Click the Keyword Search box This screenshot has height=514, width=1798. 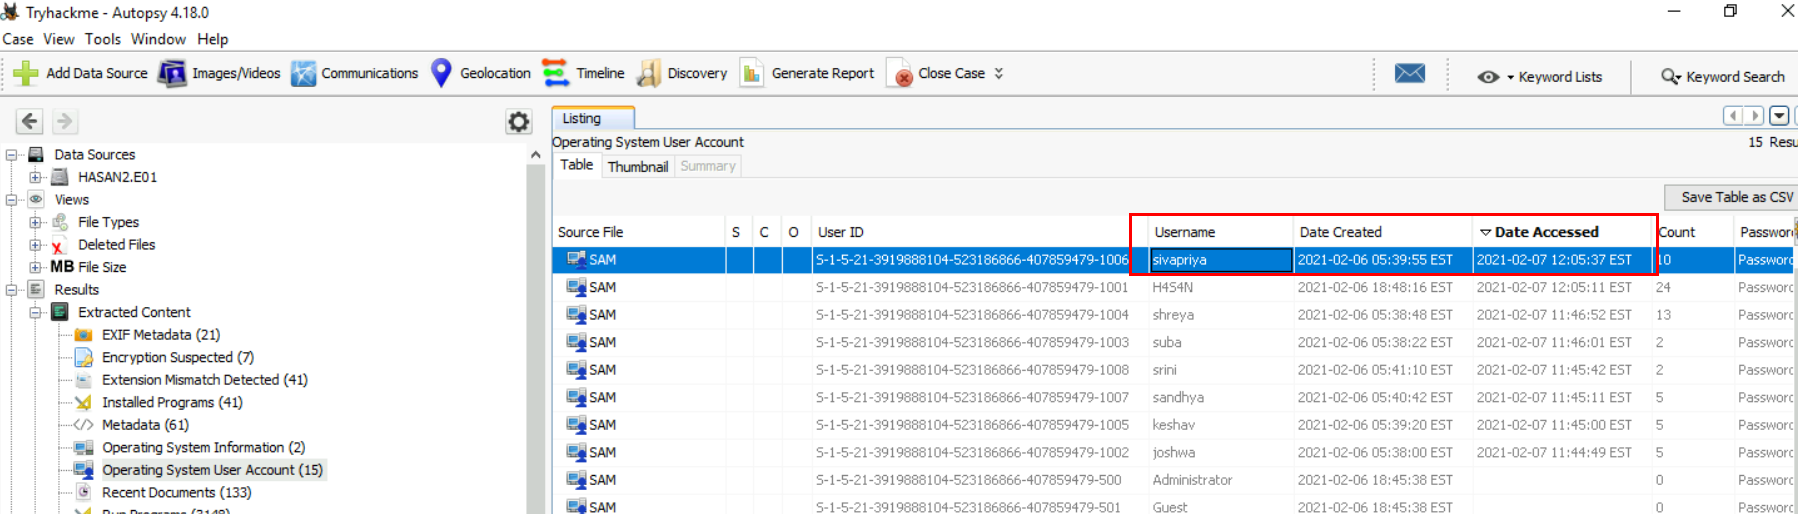coord(1724,77)
